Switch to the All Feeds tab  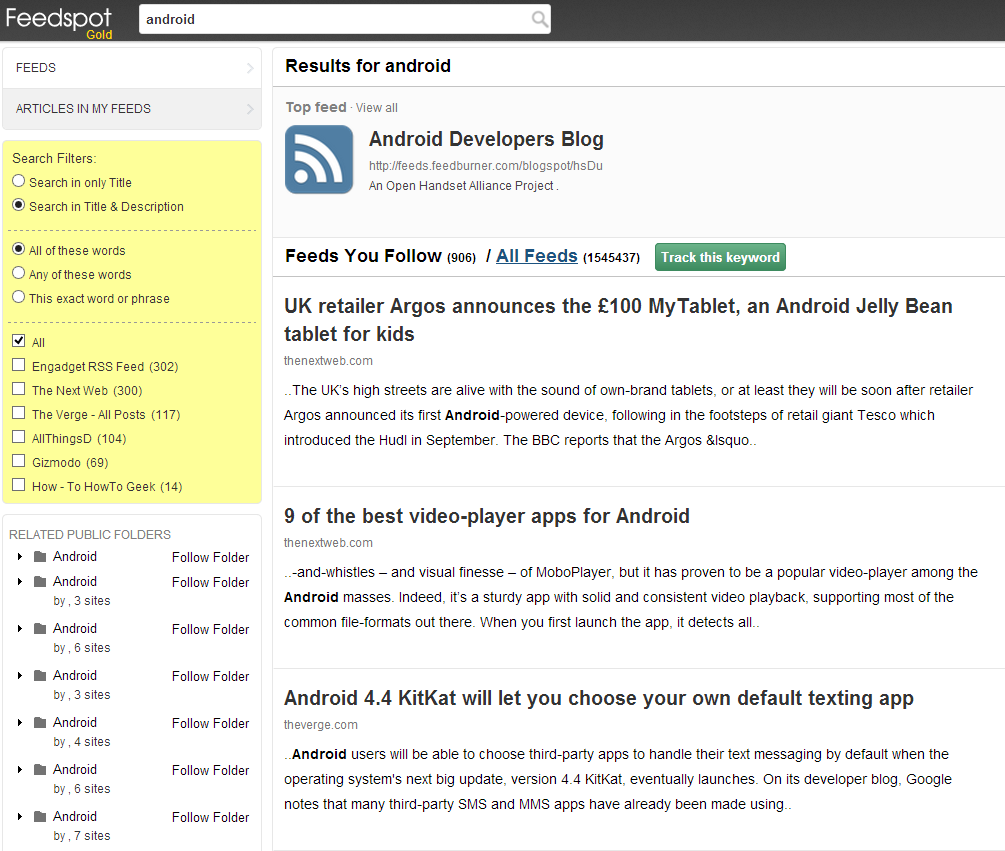point(536,256)
